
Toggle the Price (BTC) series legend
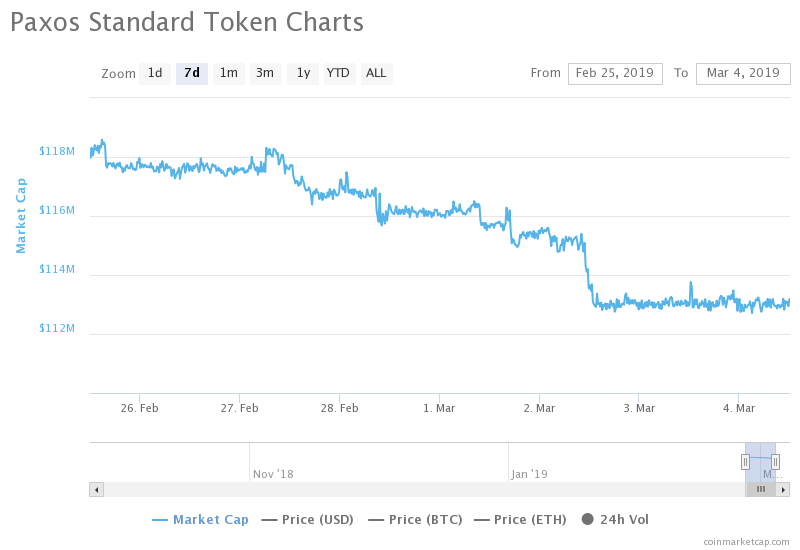[x=415, y=520]
